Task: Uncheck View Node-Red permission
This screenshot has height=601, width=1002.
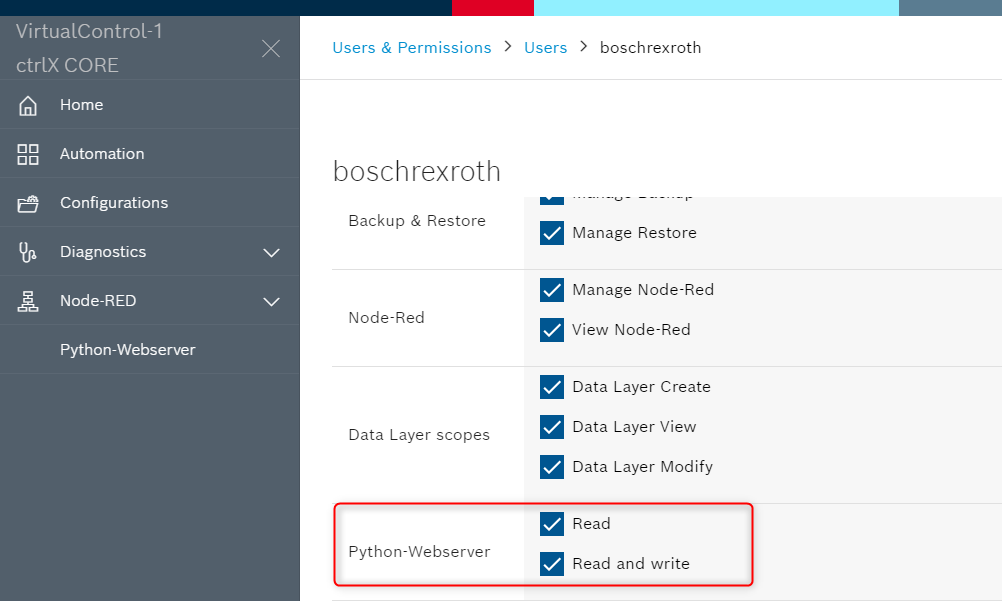Action: pyautogui.click(x=552, y=329)
